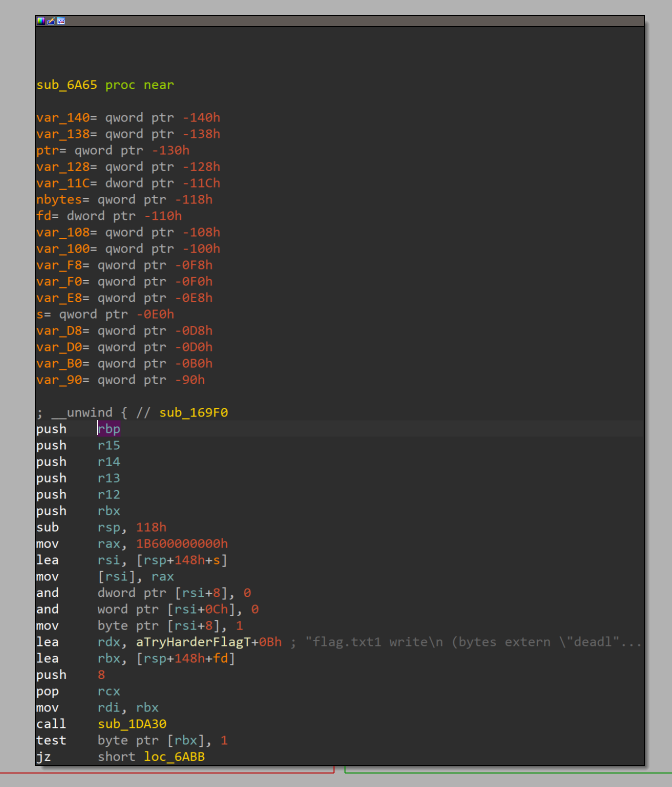
Task: Click var_F0 variable line
Action: tap(124, 282)
